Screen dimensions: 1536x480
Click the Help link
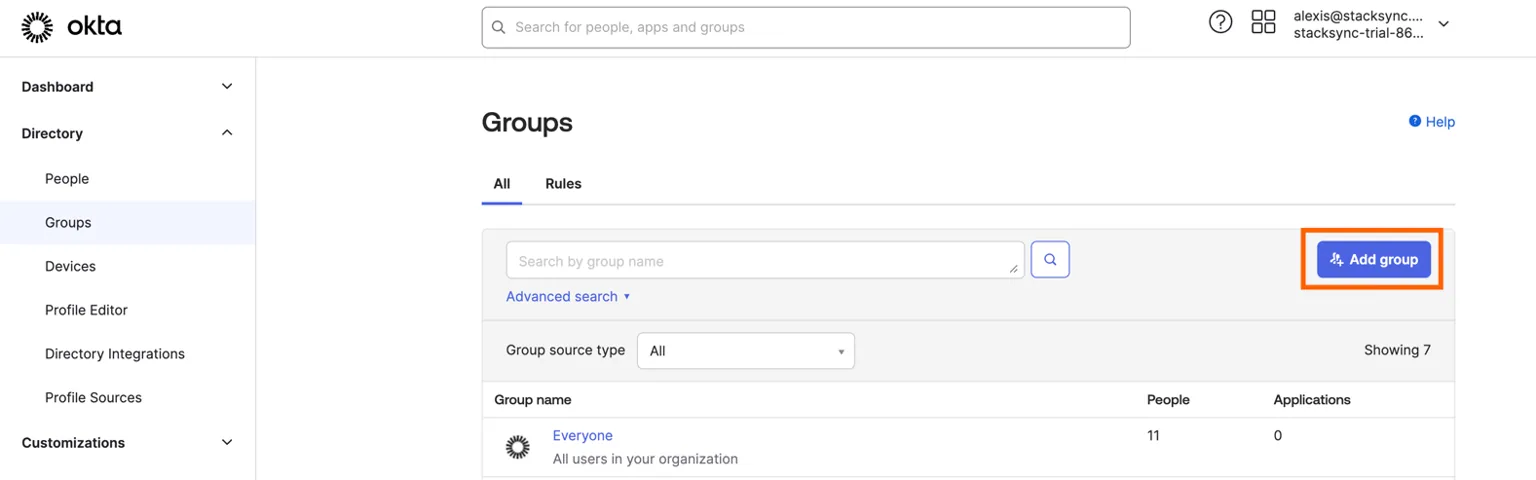coord(1440,122)
